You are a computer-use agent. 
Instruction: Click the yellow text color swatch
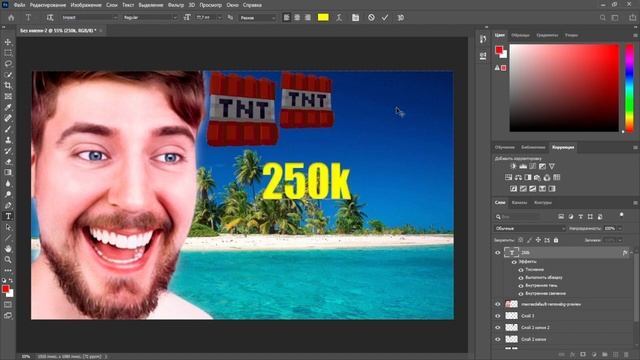point(323,18)
